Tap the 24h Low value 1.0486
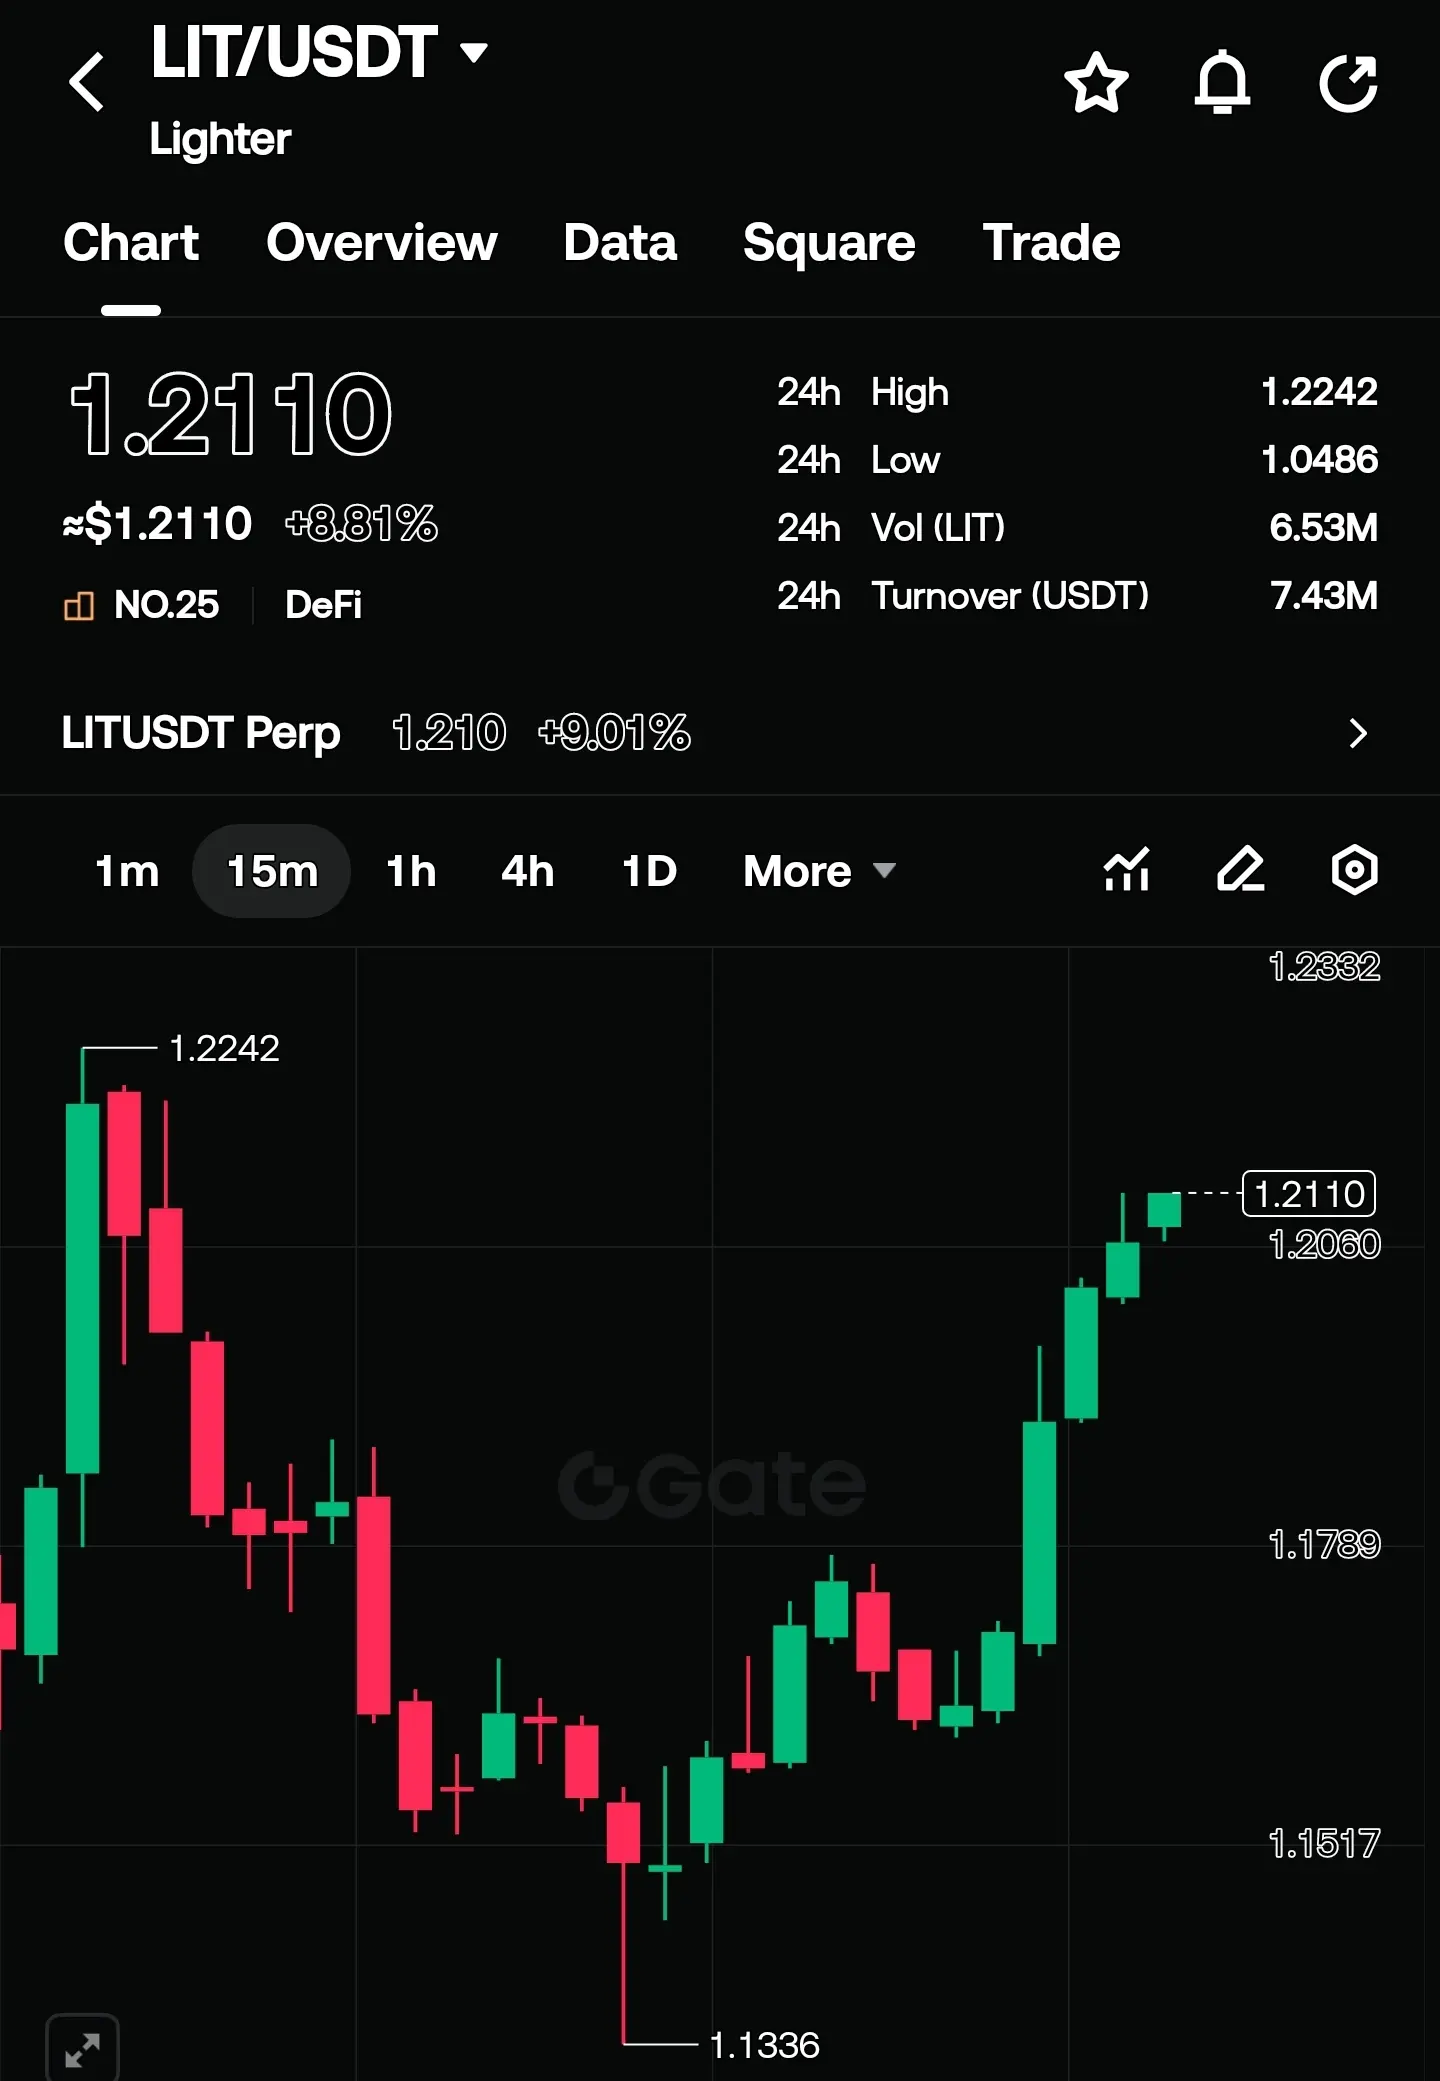 pyautogui.click(x=1319, y=460)
